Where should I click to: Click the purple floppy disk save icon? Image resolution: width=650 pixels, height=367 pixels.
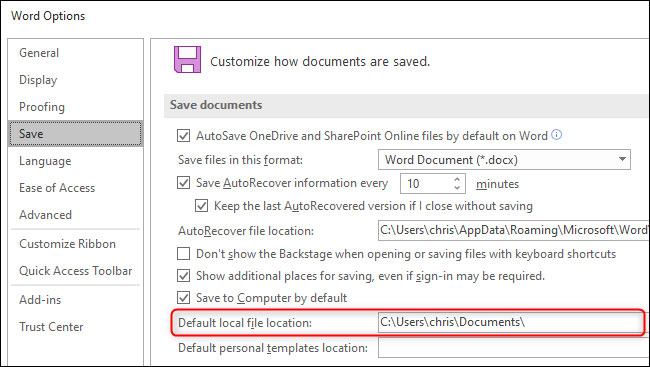pos(187,60)
